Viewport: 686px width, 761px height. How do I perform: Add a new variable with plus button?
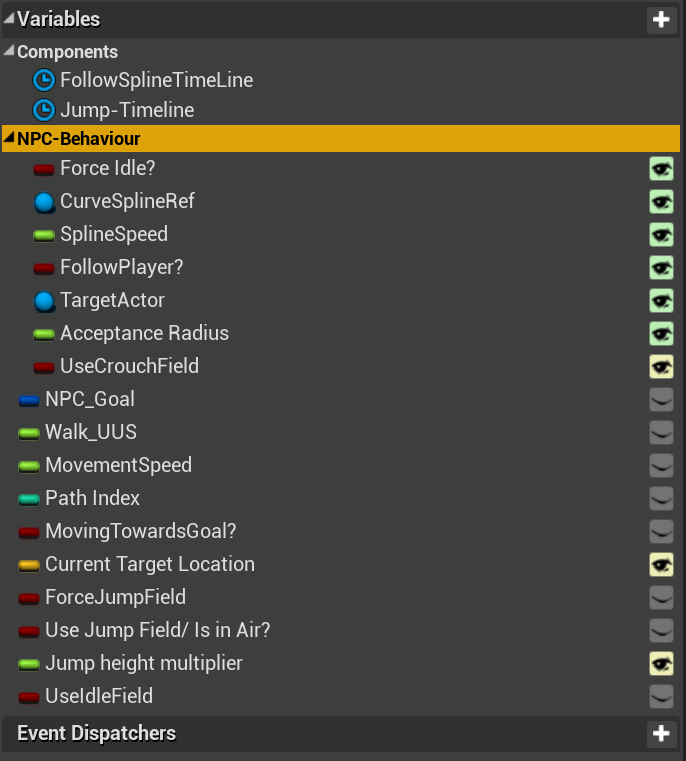(x=661, y=20)
